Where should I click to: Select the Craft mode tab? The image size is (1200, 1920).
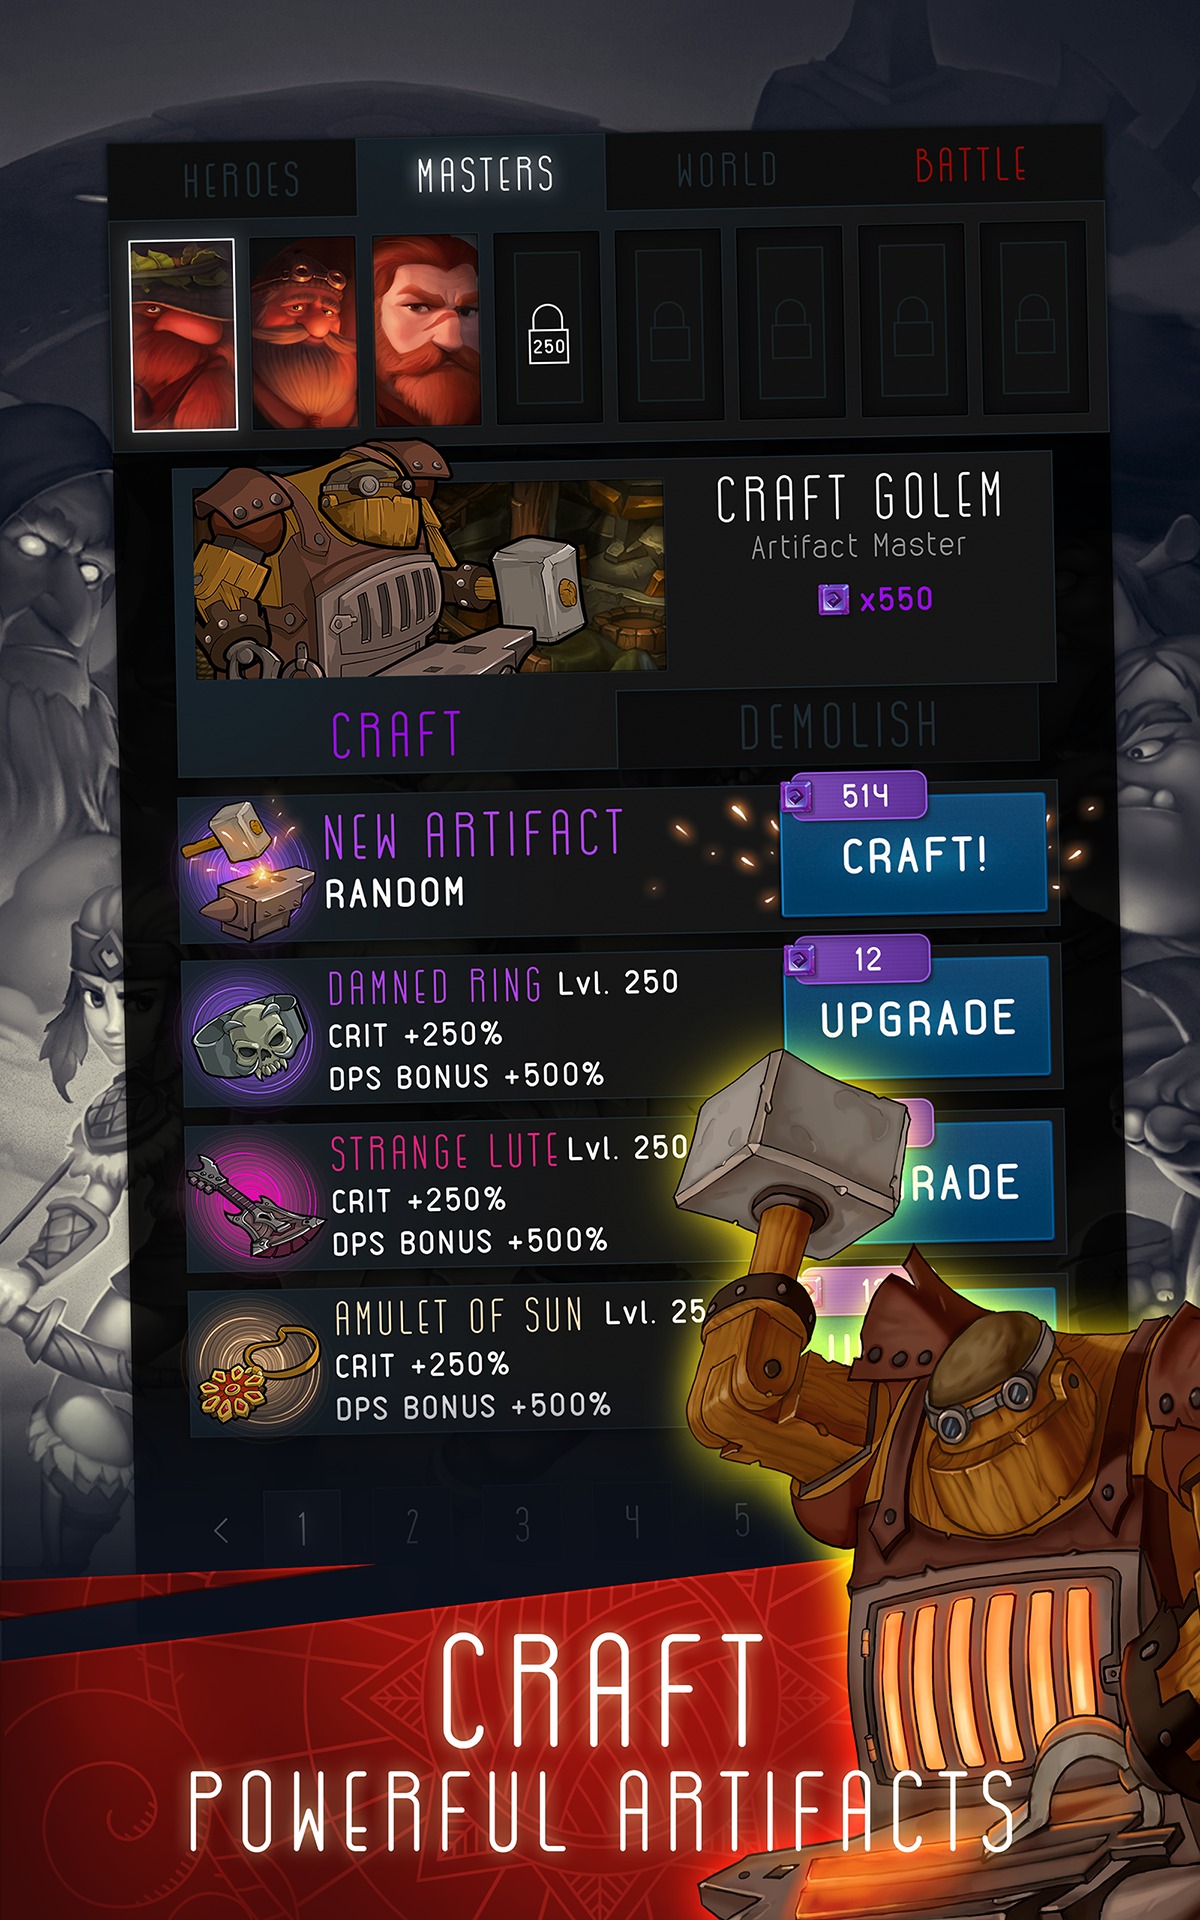click(397, 735)
